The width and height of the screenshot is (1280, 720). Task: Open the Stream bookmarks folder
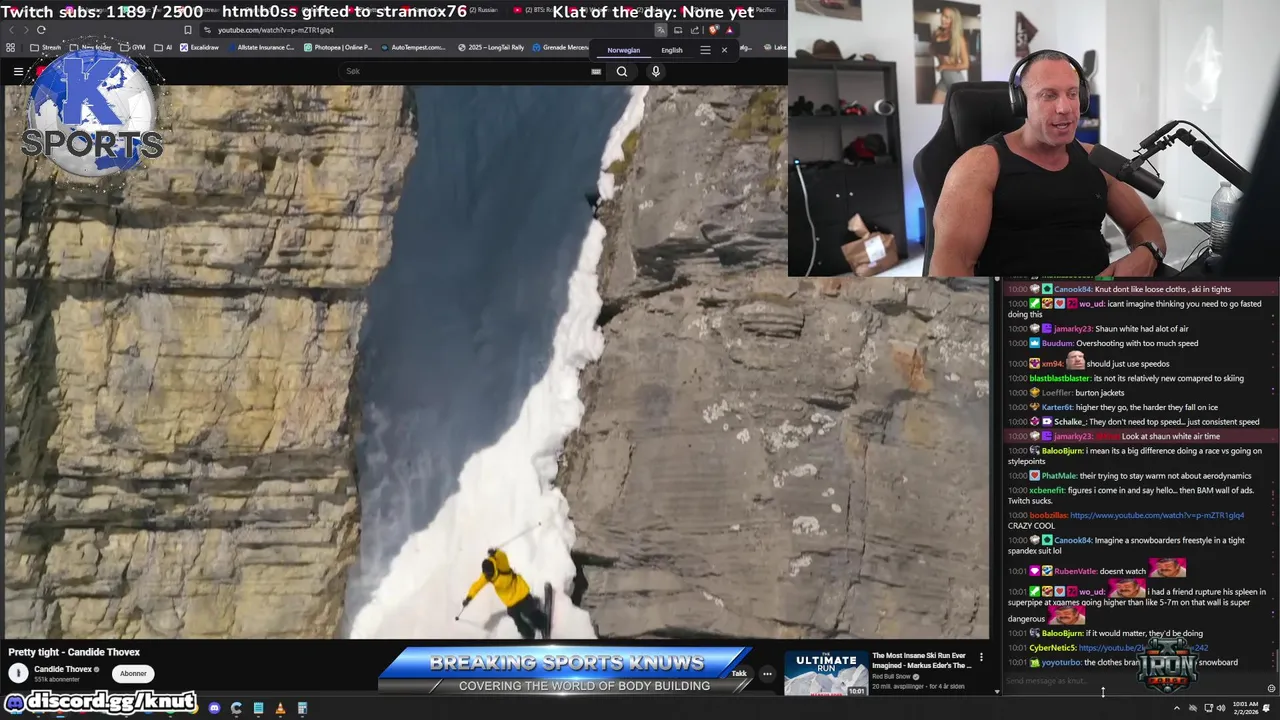46,47
